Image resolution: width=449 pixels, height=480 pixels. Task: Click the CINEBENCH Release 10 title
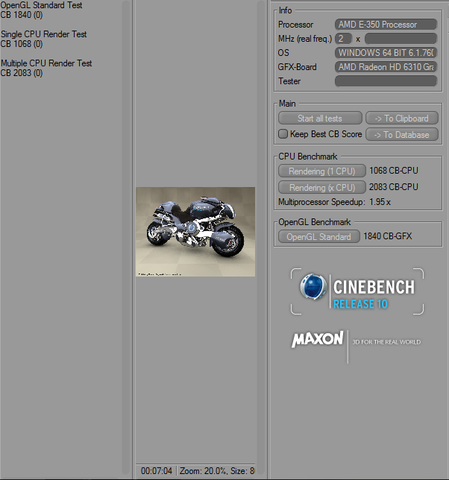[x=374, y=294]
